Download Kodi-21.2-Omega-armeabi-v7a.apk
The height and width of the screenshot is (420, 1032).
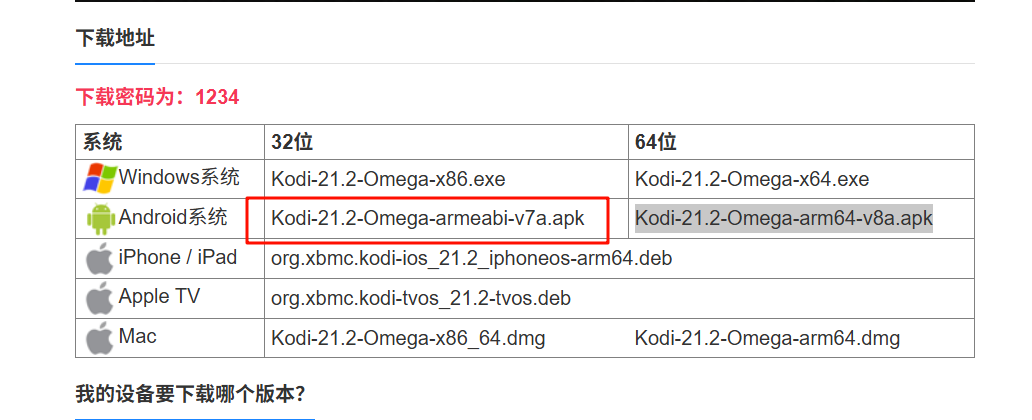point(427,218)
